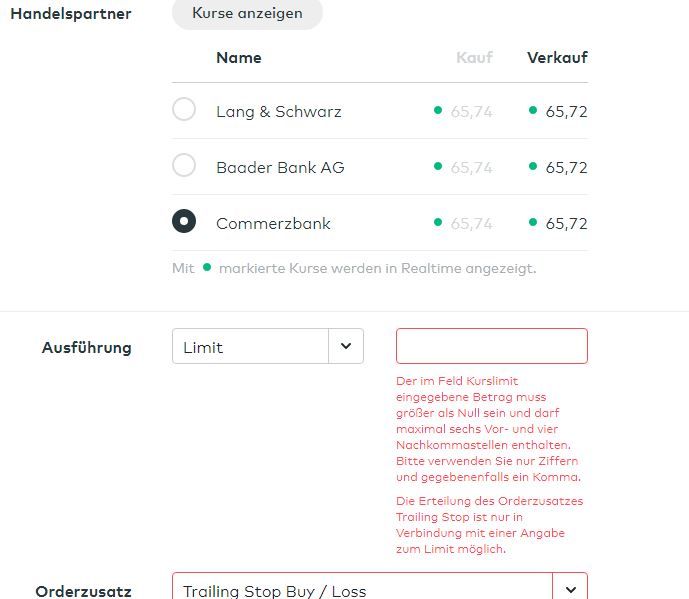The height and width of the screenshot is (599, 689).
Task: Select the Commerzbank radio button
Action: [x=184, y=222]
